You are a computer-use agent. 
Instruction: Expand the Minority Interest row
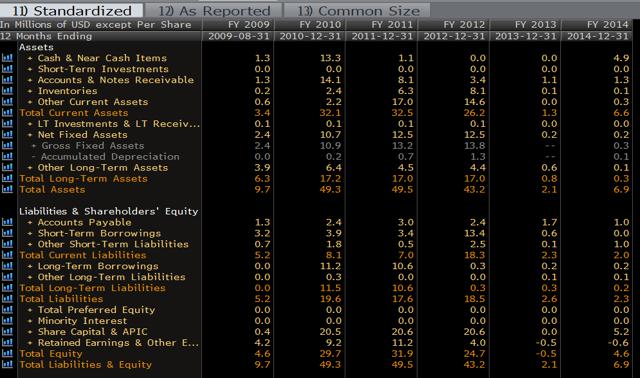click(30, 321)
